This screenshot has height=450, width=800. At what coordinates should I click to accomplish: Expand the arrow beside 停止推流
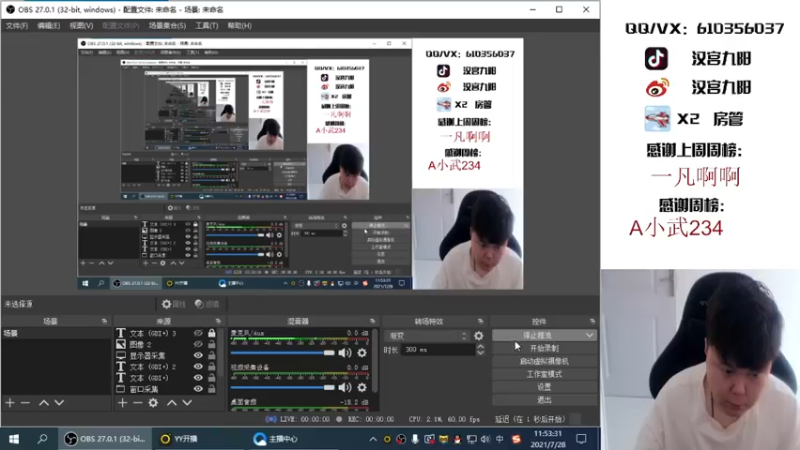click(590, 335)
